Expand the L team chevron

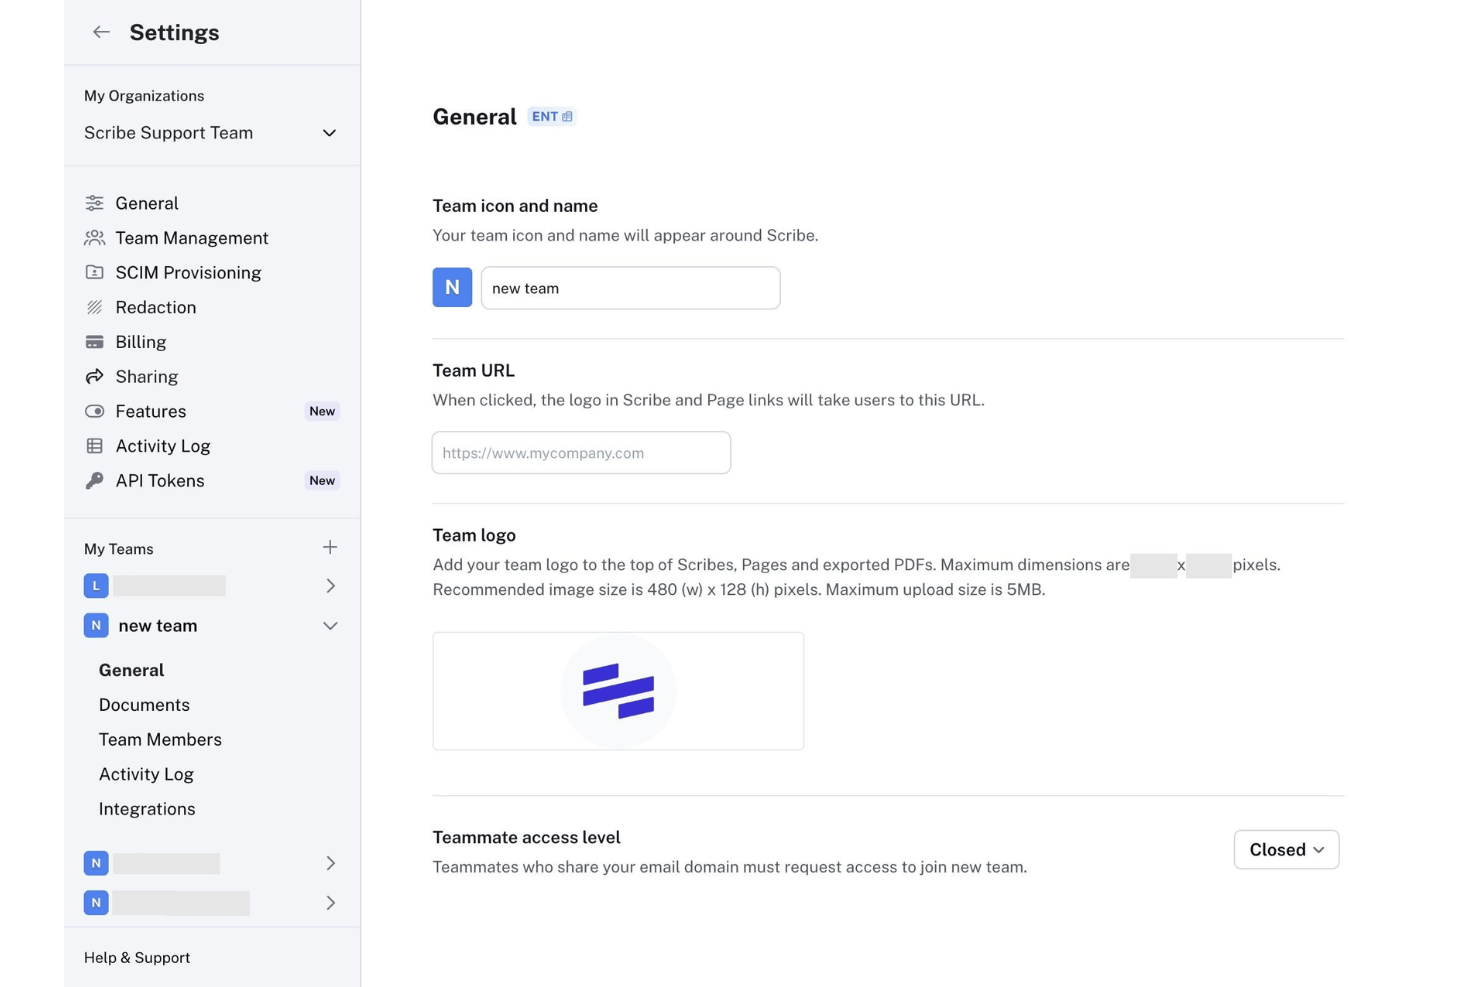click(x=330, y=586)
